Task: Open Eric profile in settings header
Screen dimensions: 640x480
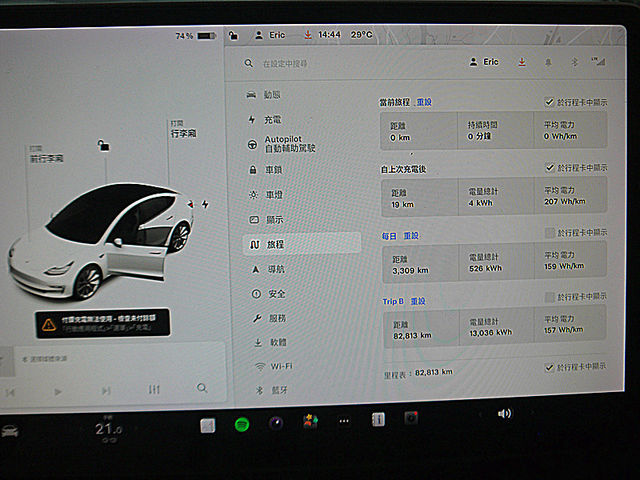Action: coord(484,62)
